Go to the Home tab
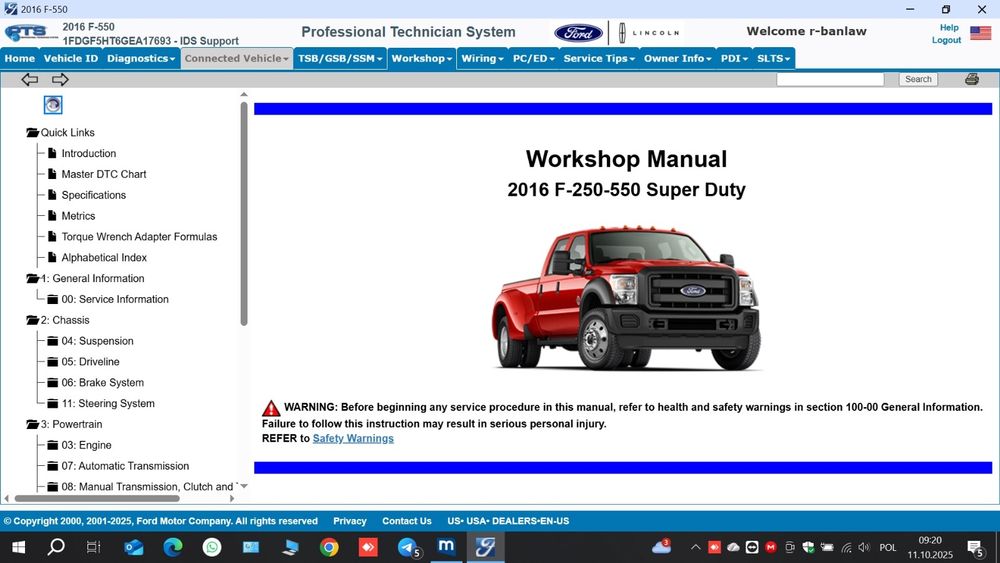 (20, 58)
